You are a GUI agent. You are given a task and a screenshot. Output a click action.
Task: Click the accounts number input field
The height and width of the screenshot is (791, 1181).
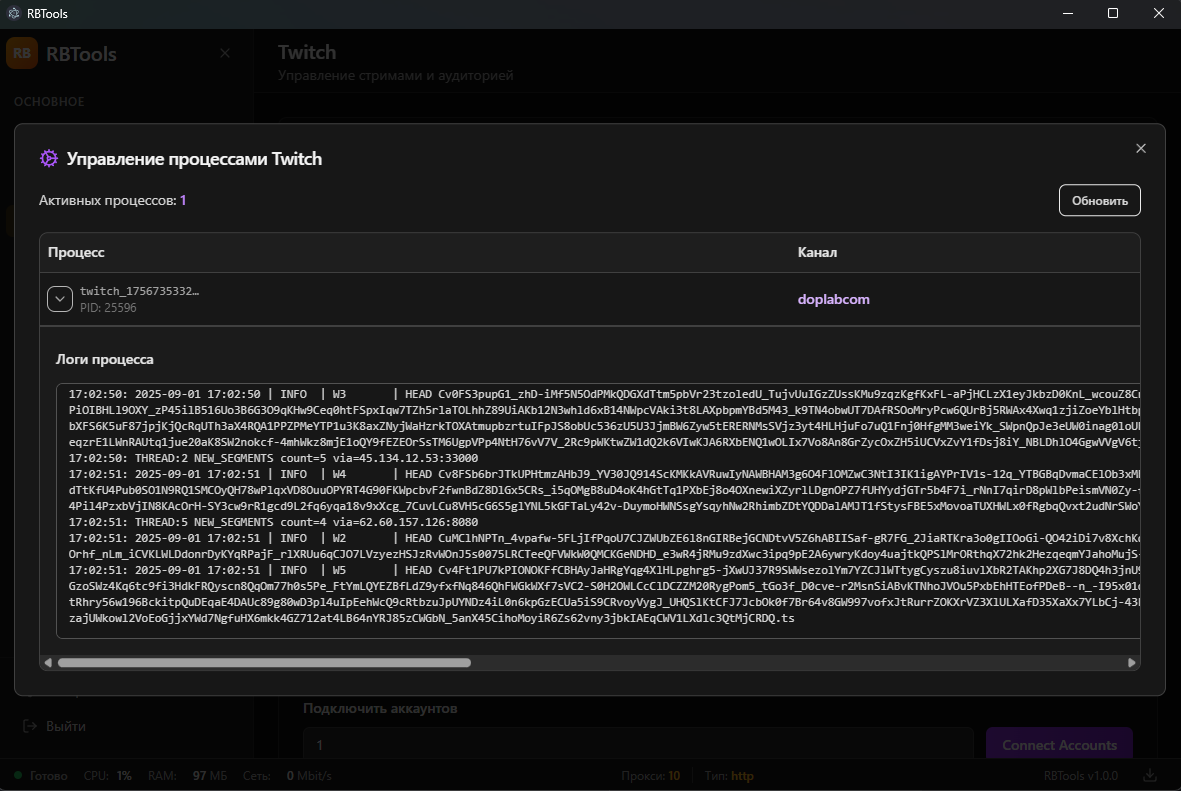click(x=637, y=745)
